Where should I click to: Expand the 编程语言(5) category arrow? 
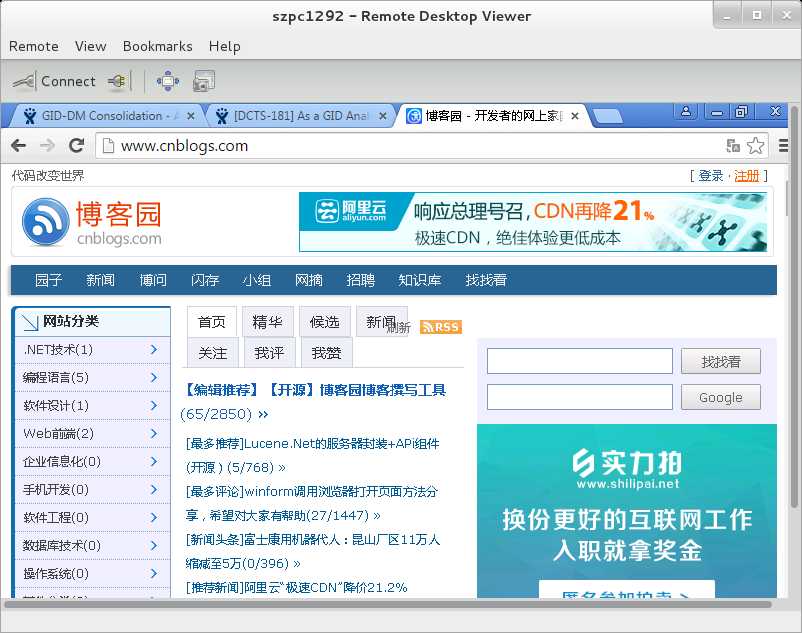154,378
